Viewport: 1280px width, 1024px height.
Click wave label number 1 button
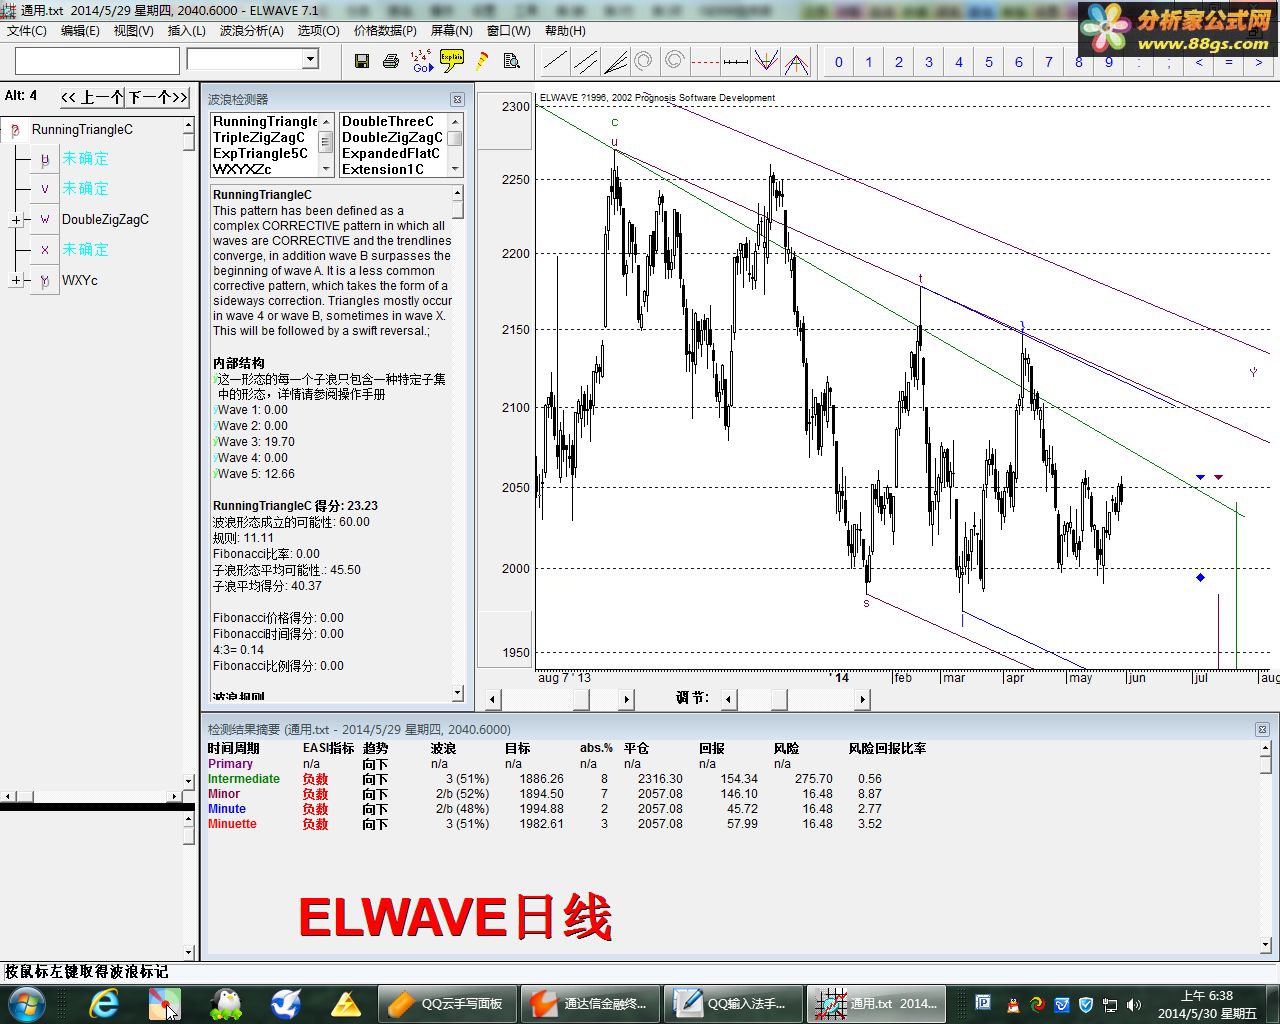coord(869,62)
